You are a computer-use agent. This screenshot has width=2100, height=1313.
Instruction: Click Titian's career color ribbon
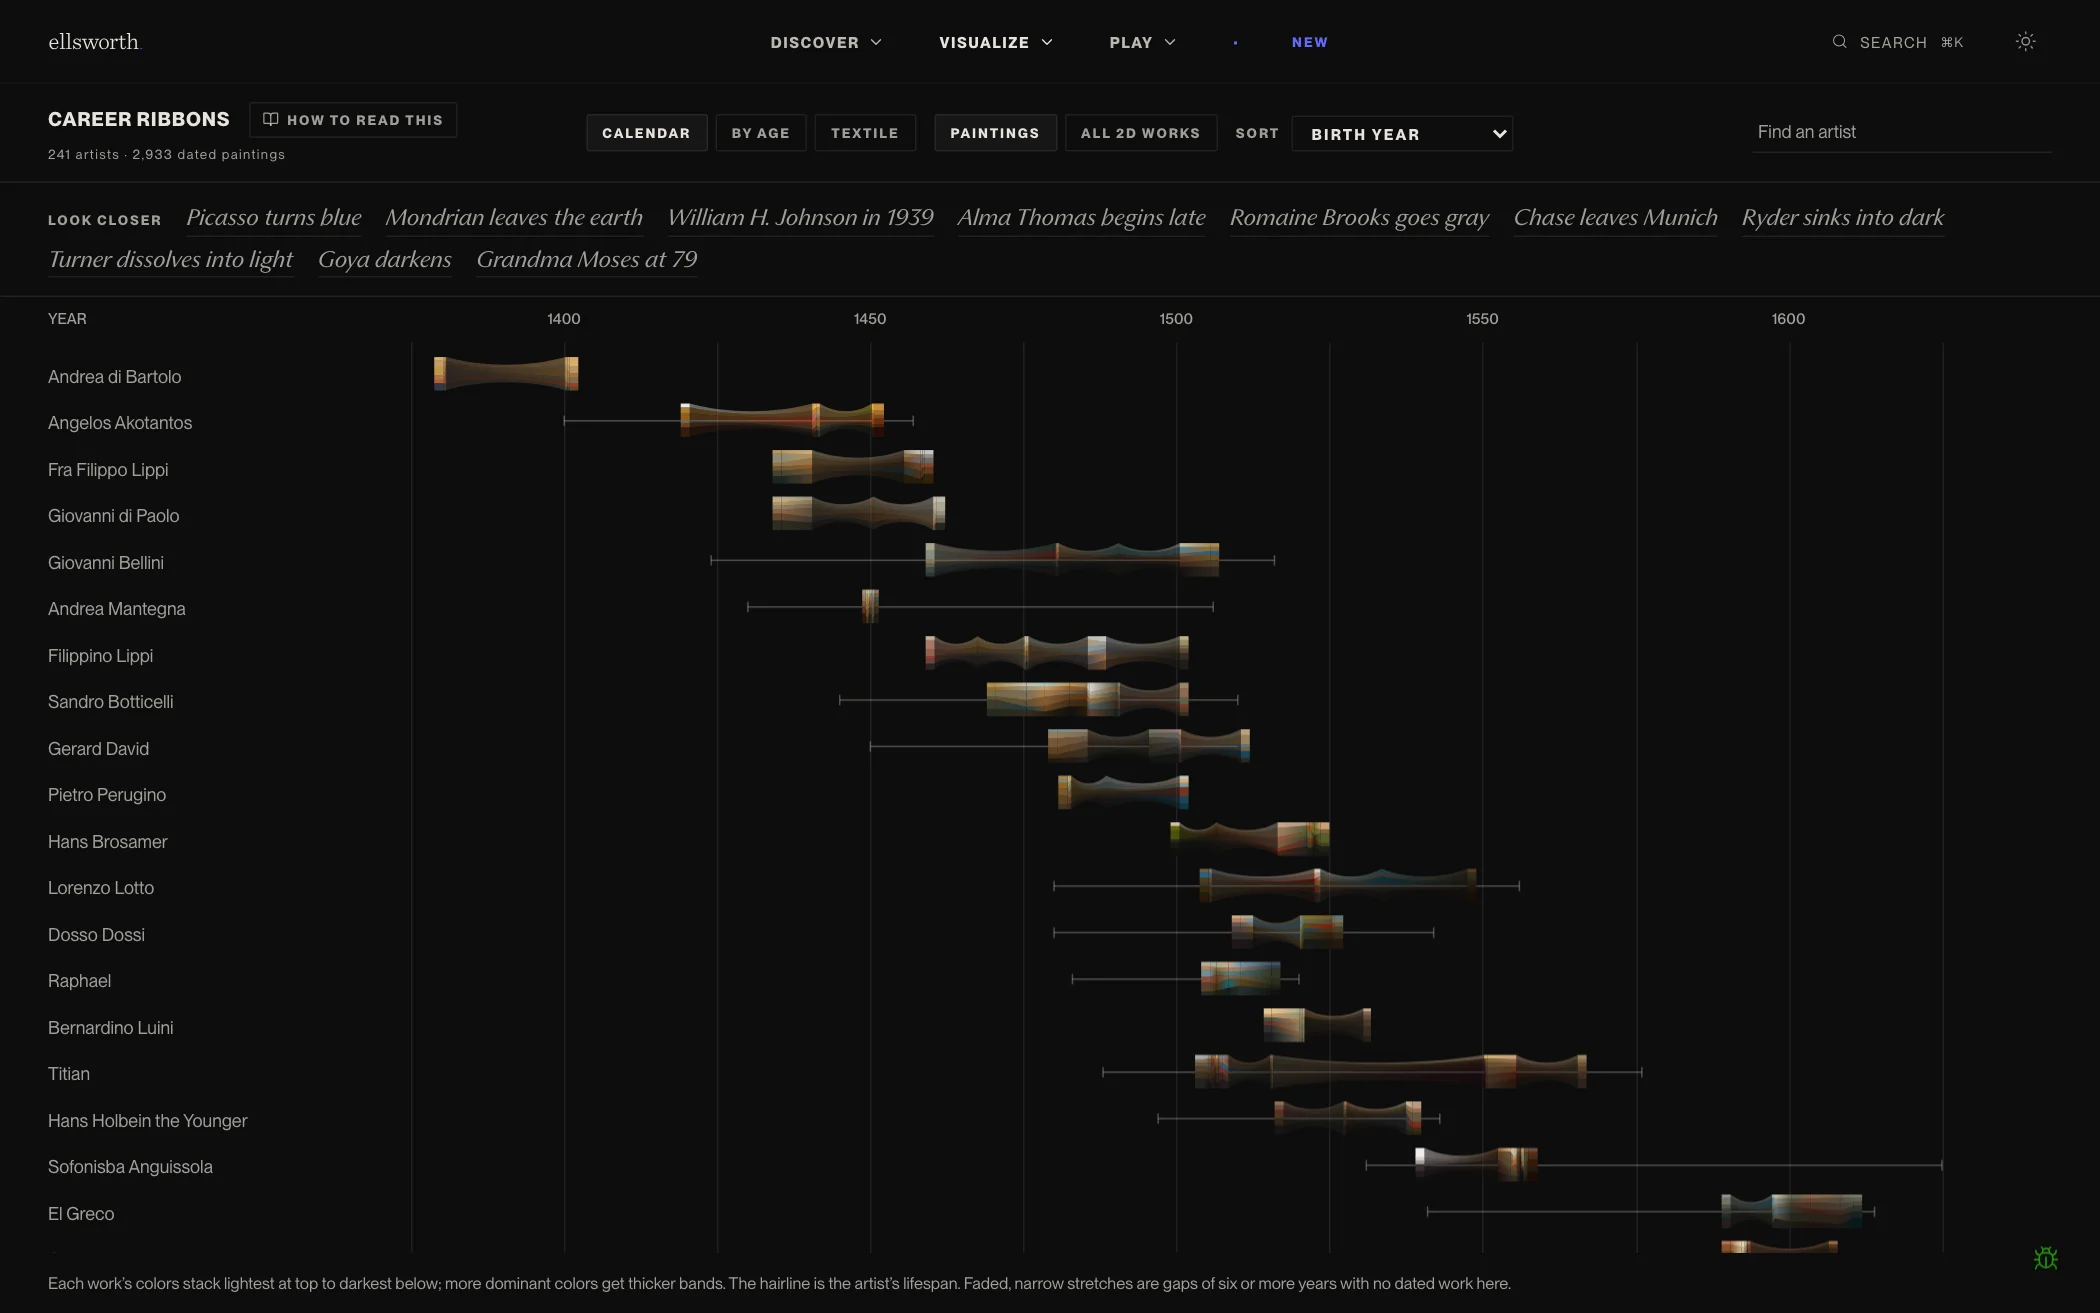pos(1390,1071)
